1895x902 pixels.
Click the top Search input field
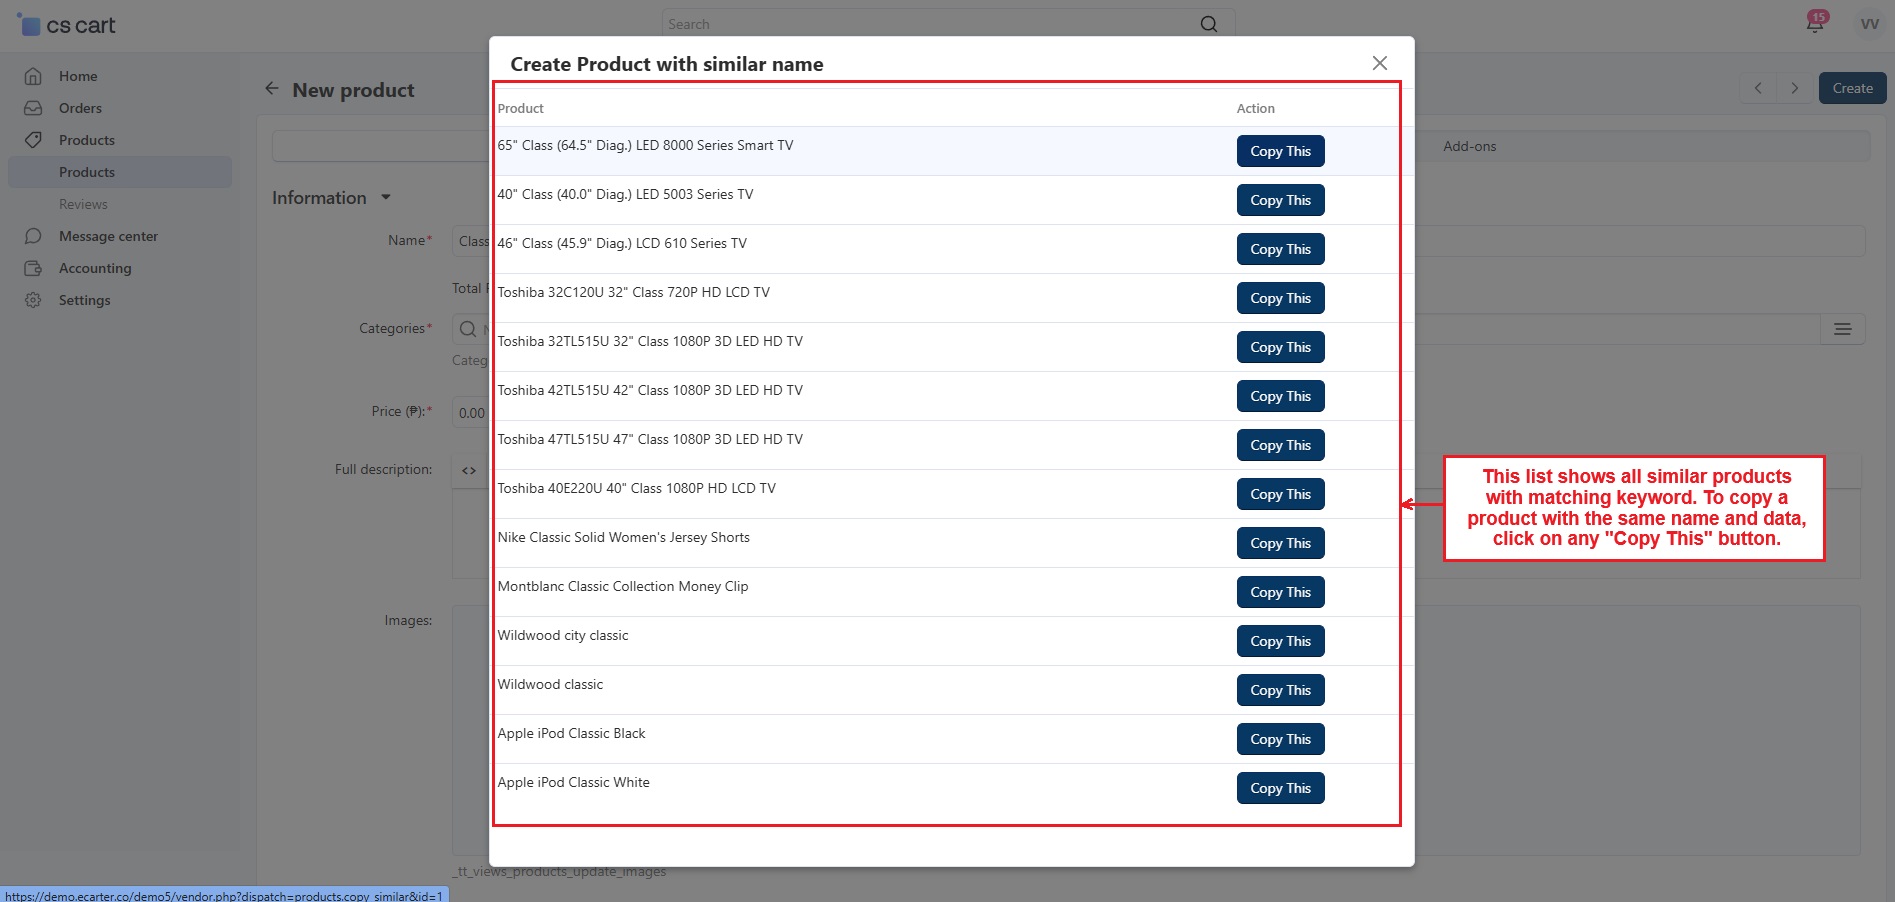pos(930,24)
